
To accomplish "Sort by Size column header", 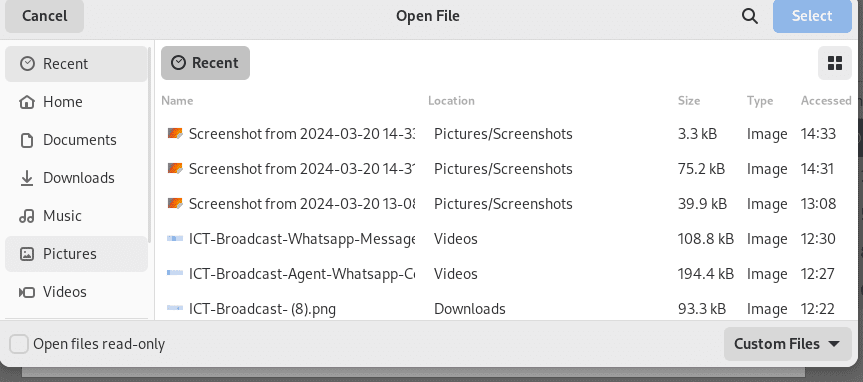I will tap(689, 101).
